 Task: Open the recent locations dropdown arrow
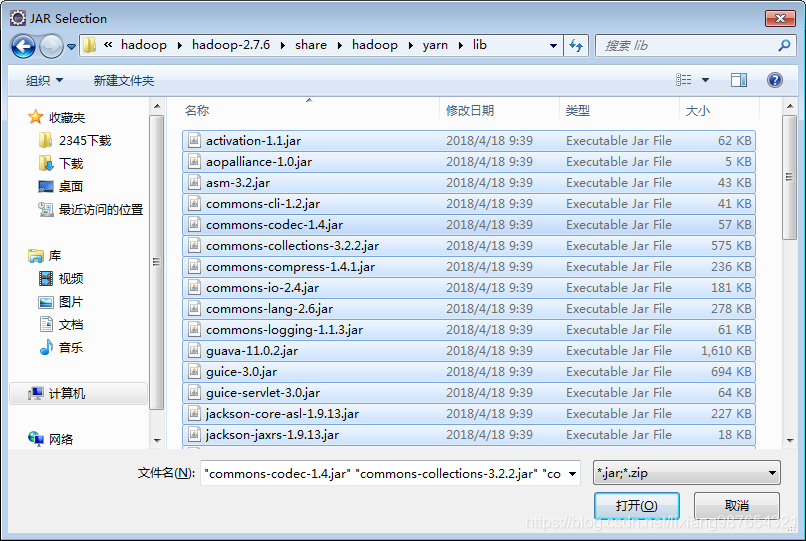click(71, 47)
